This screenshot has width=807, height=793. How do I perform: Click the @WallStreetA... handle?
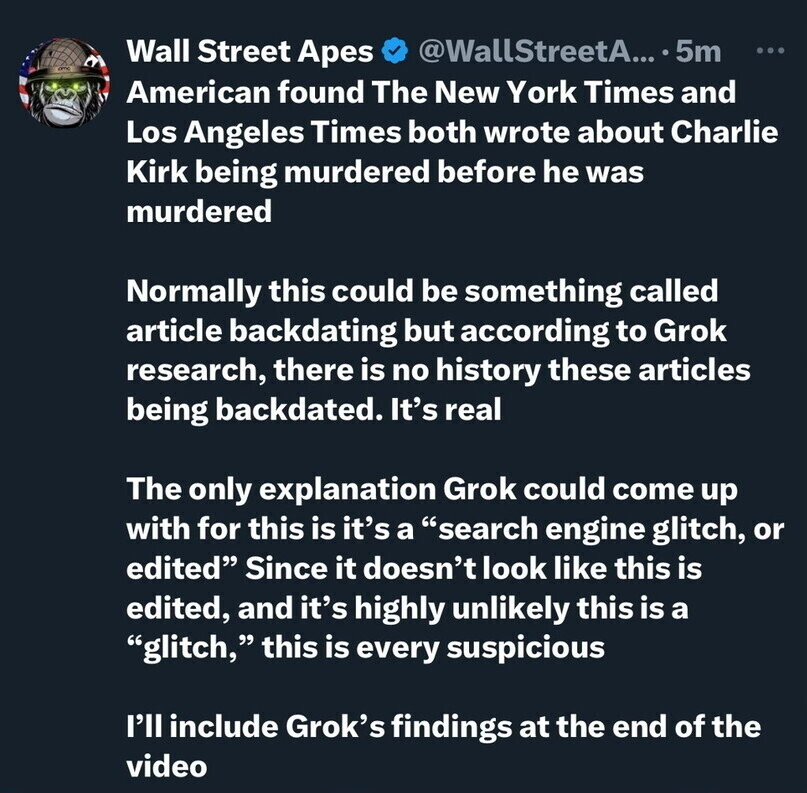(x=534, y=51)
